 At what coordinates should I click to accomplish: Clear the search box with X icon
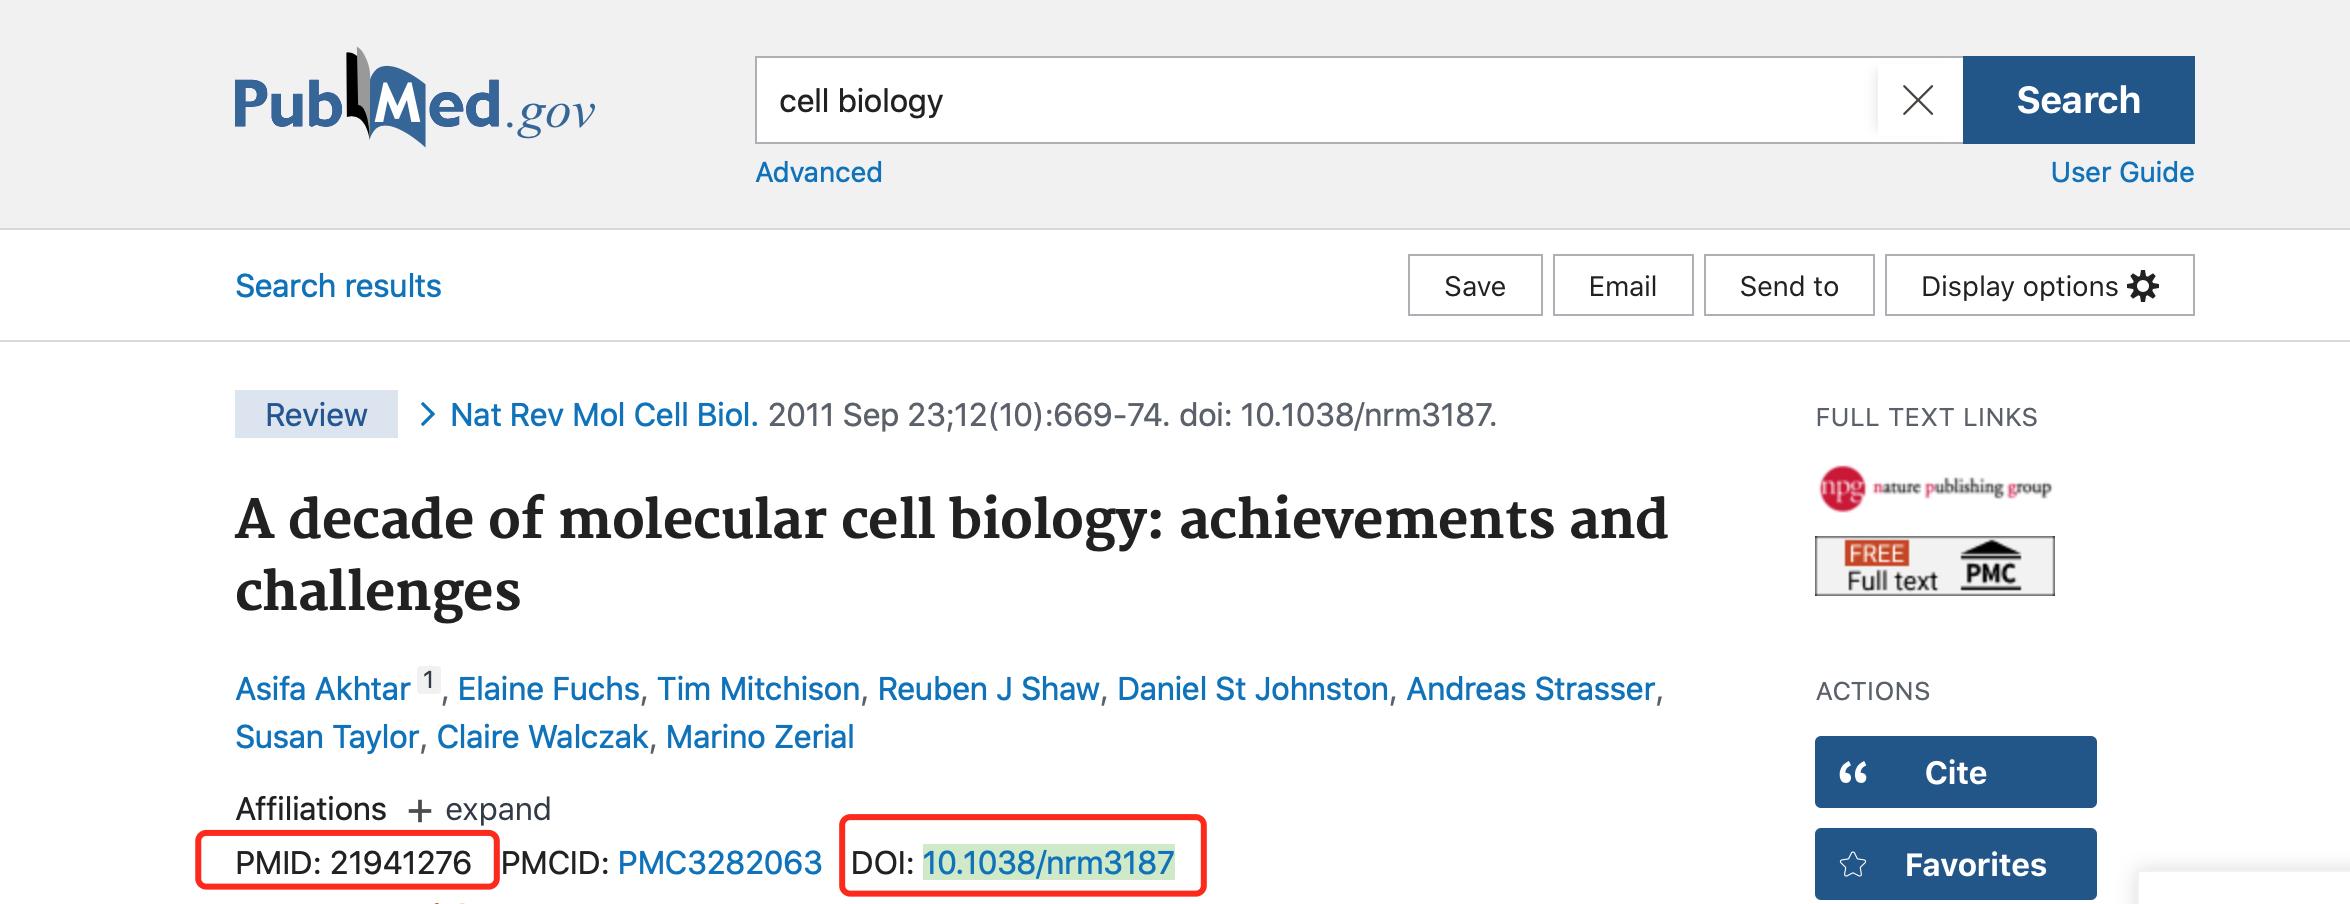point(1917,100)
